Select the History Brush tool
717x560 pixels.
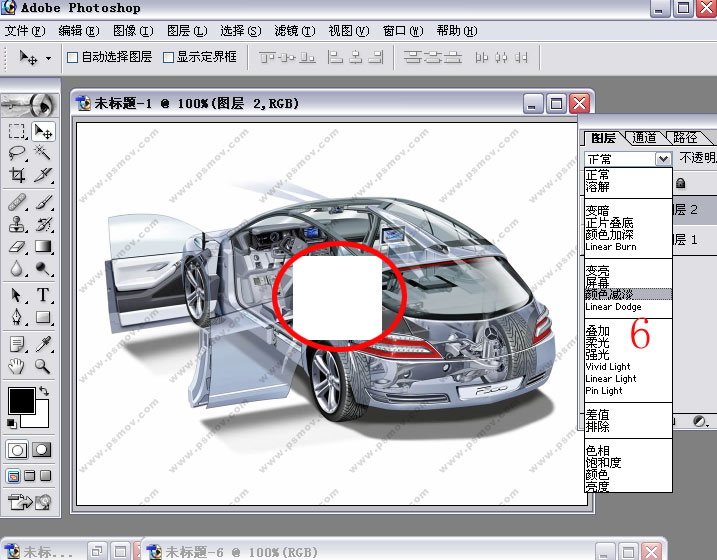click(x=43, y=224)
